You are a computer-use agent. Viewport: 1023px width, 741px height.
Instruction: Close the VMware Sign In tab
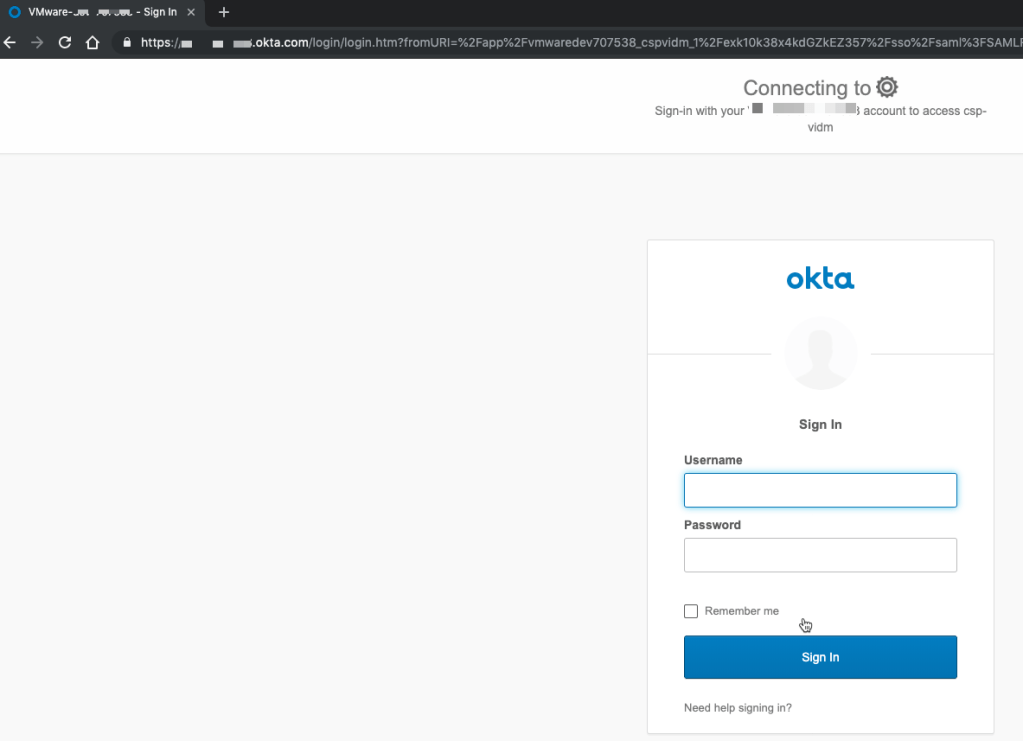[x=191, y=12]
